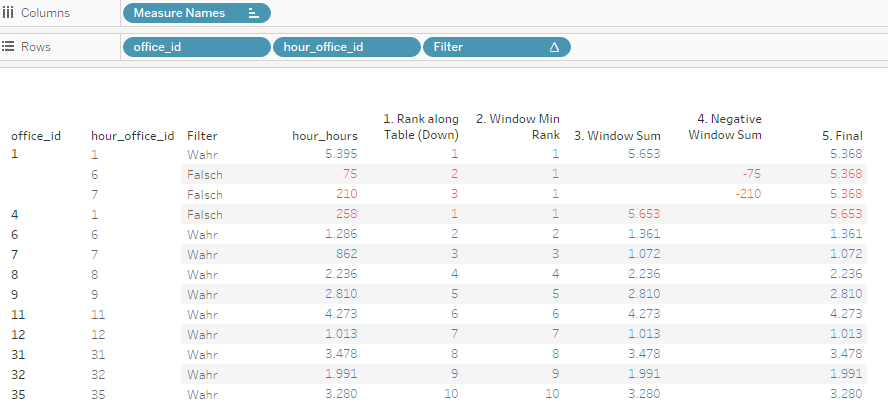The height and width of the screenshot is (415, 888).
Task: Click sort icon on Measure Names pill
Action: 253,13
